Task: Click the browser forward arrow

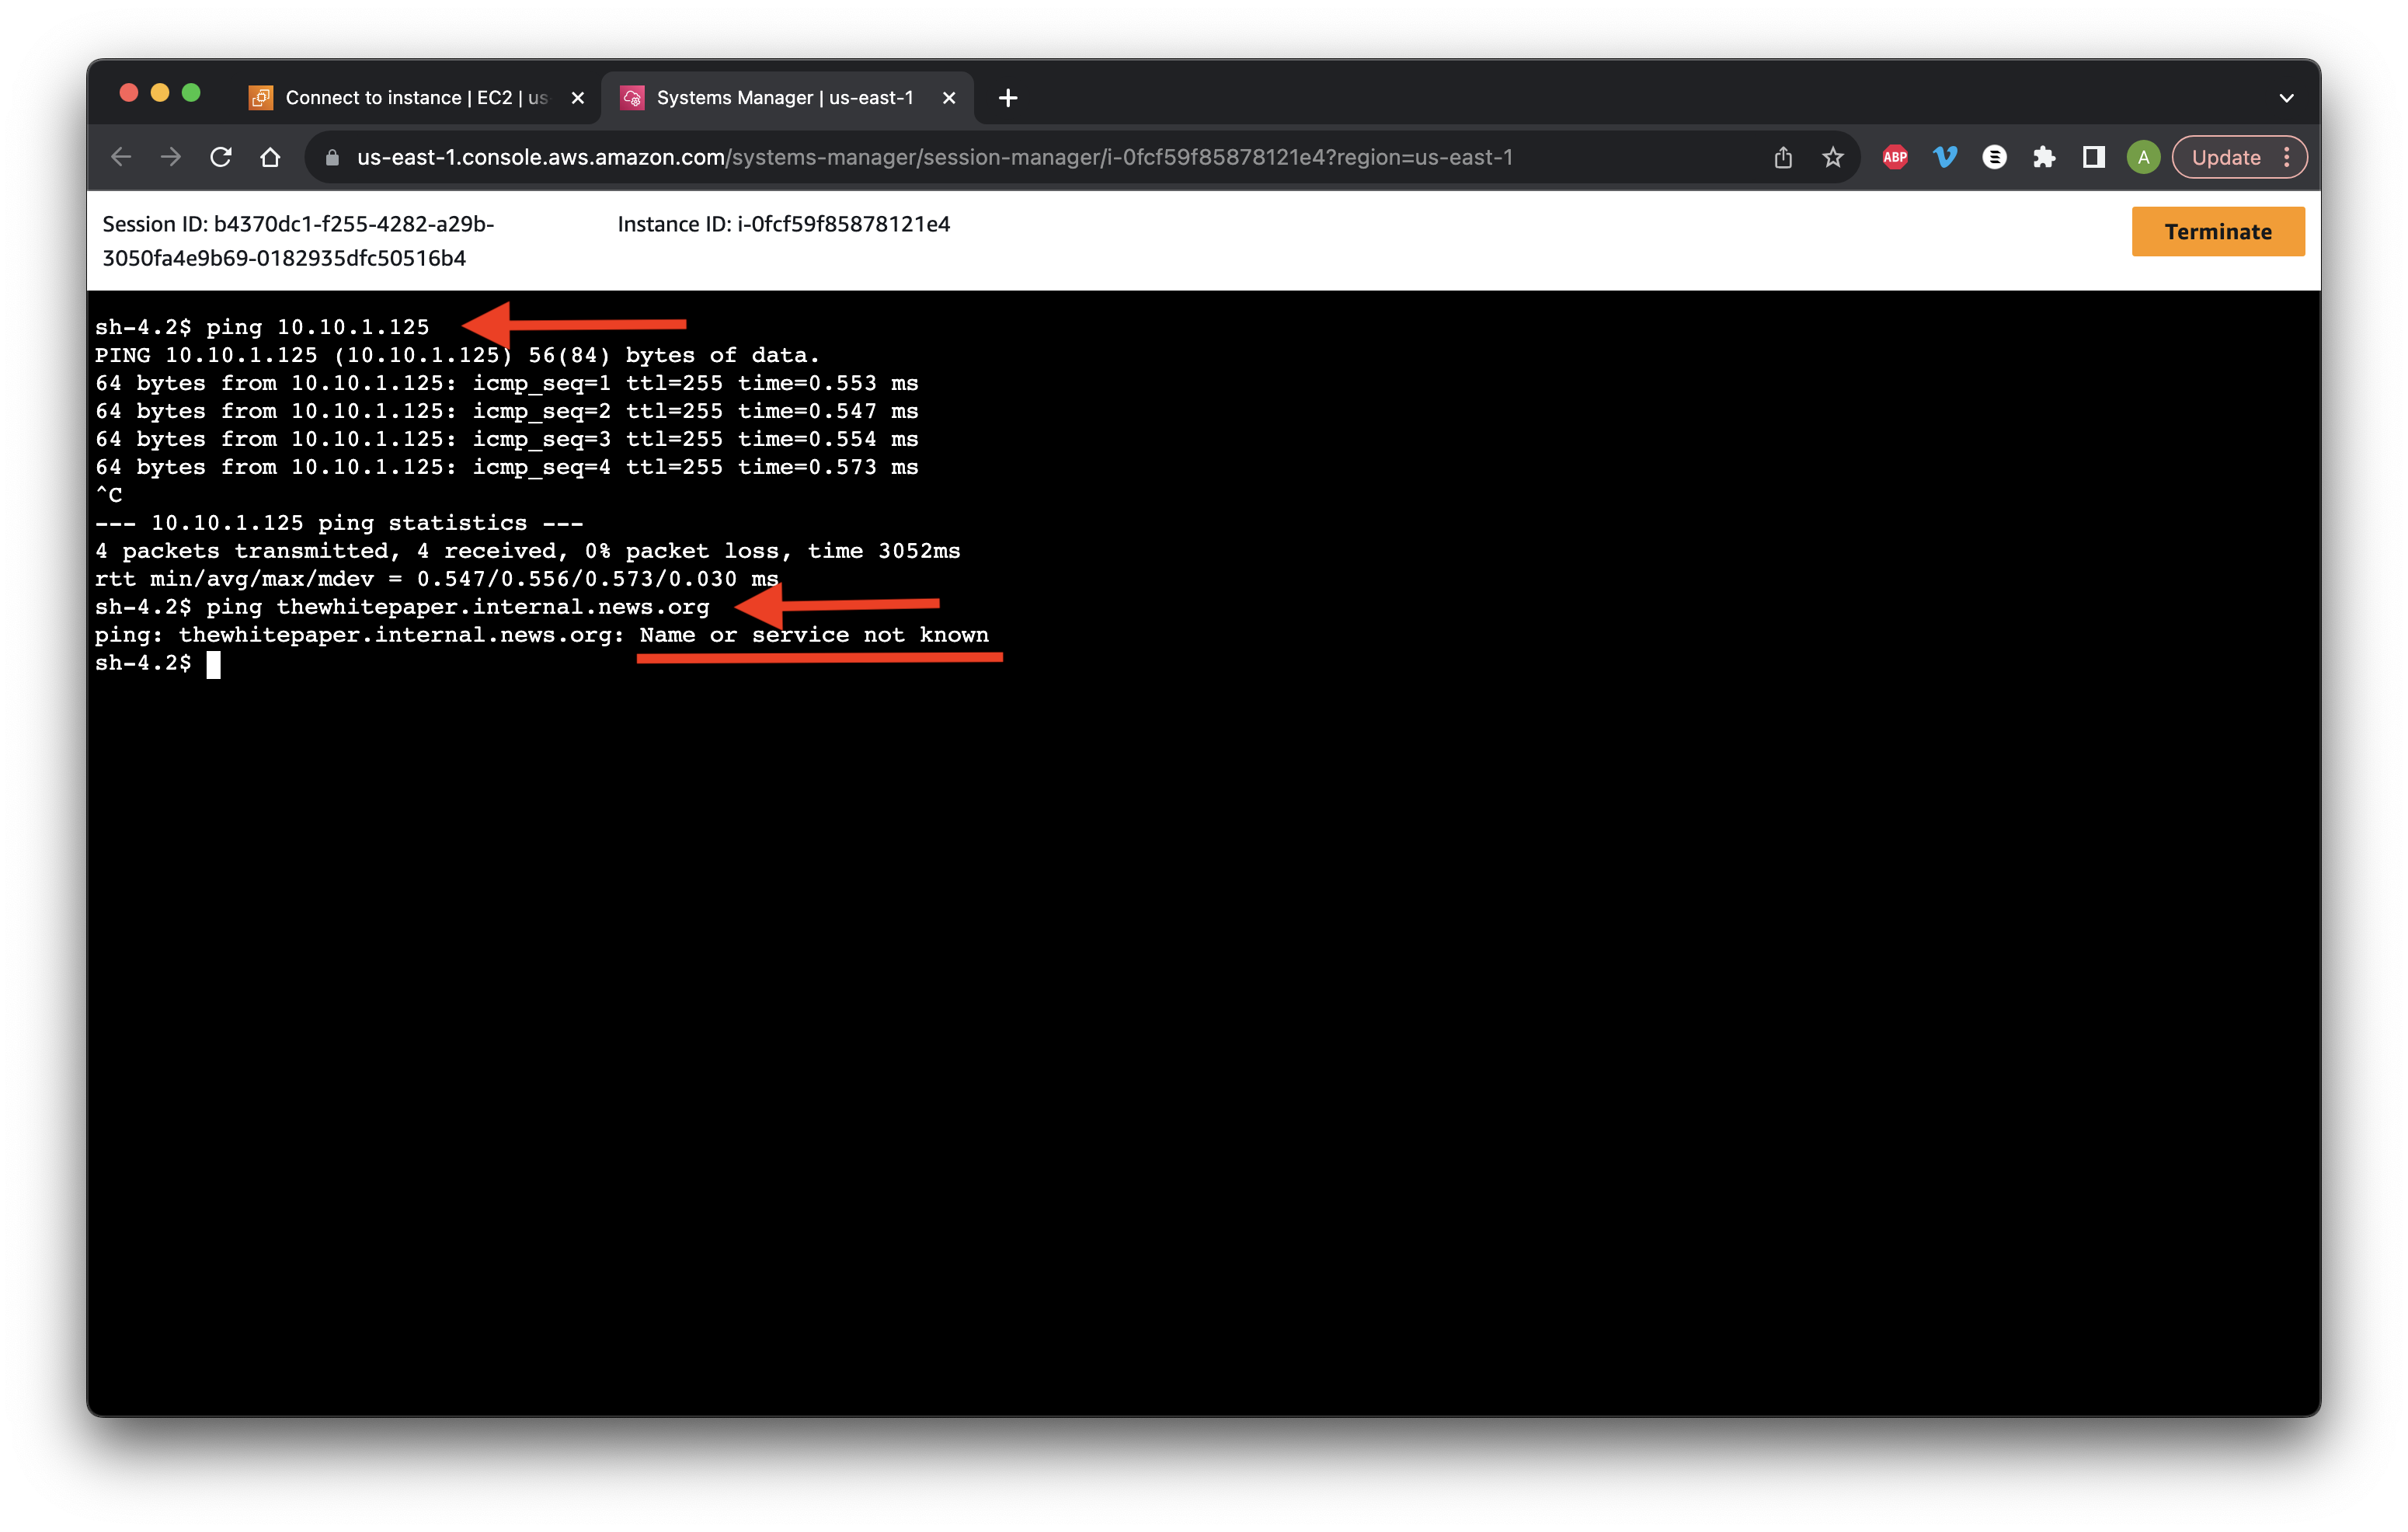Action: point(171,157)
